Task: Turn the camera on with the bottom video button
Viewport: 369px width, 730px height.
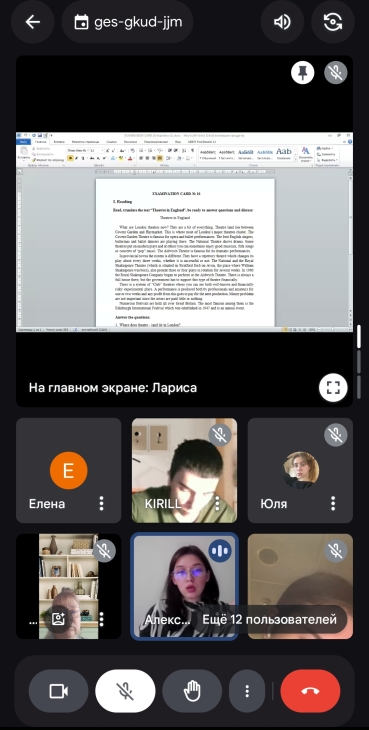Action: [59, 691]
